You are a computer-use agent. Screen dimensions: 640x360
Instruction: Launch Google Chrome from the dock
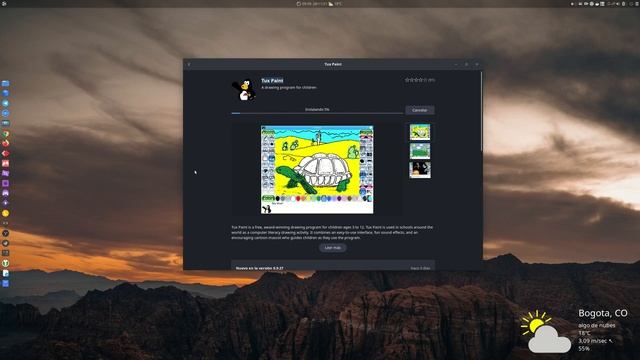click(5, 133)
